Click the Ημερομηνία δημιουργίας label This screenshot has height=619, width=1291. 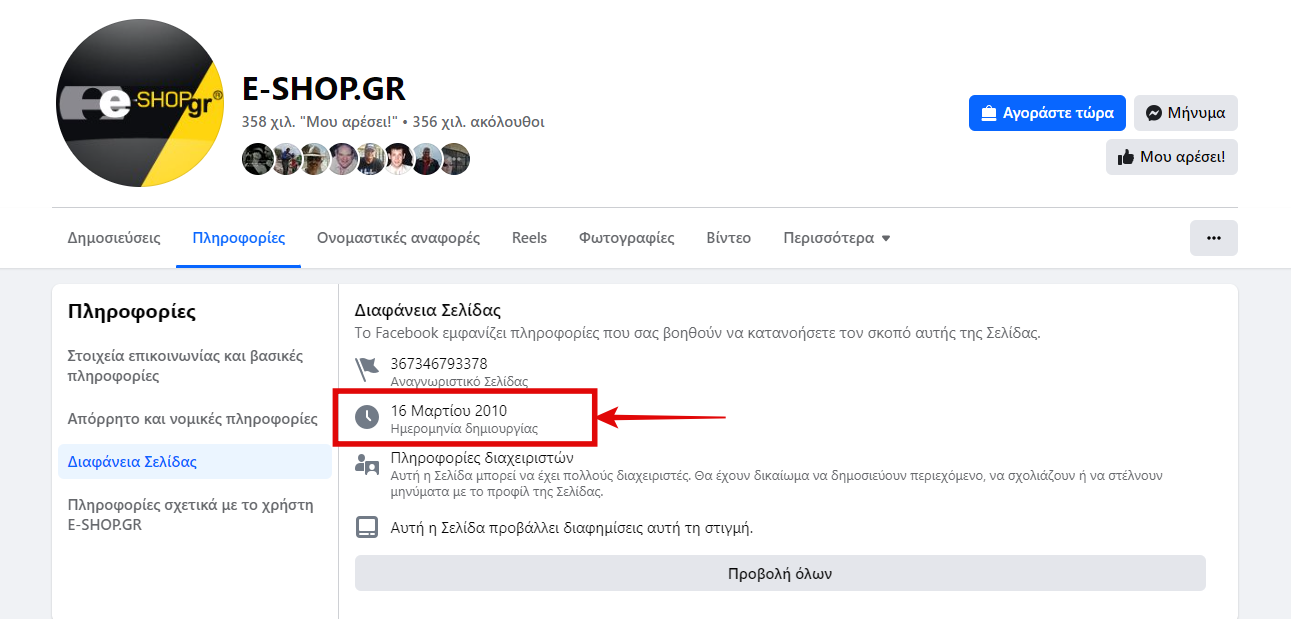(464, 428)
